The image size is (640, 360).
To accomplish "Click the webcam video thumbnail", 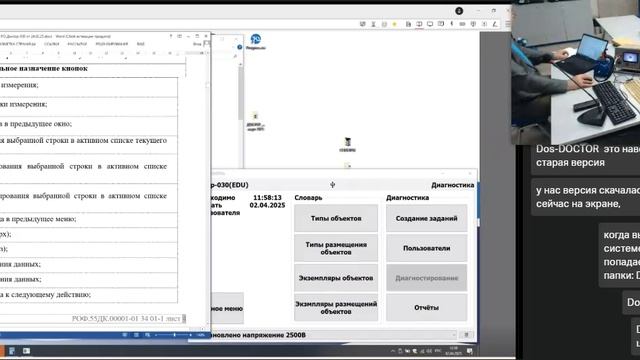I will pos(576,72).
